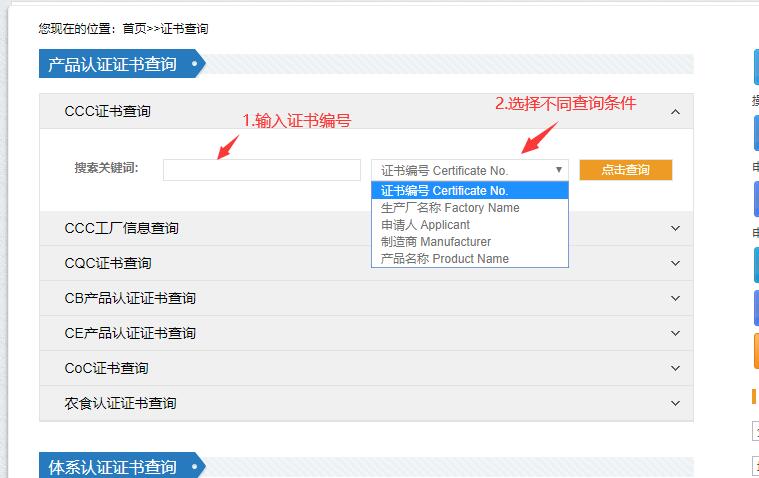Open the query condition dropdown box
This screenshot has height=478, width=759.
click(x=469, y=170)
